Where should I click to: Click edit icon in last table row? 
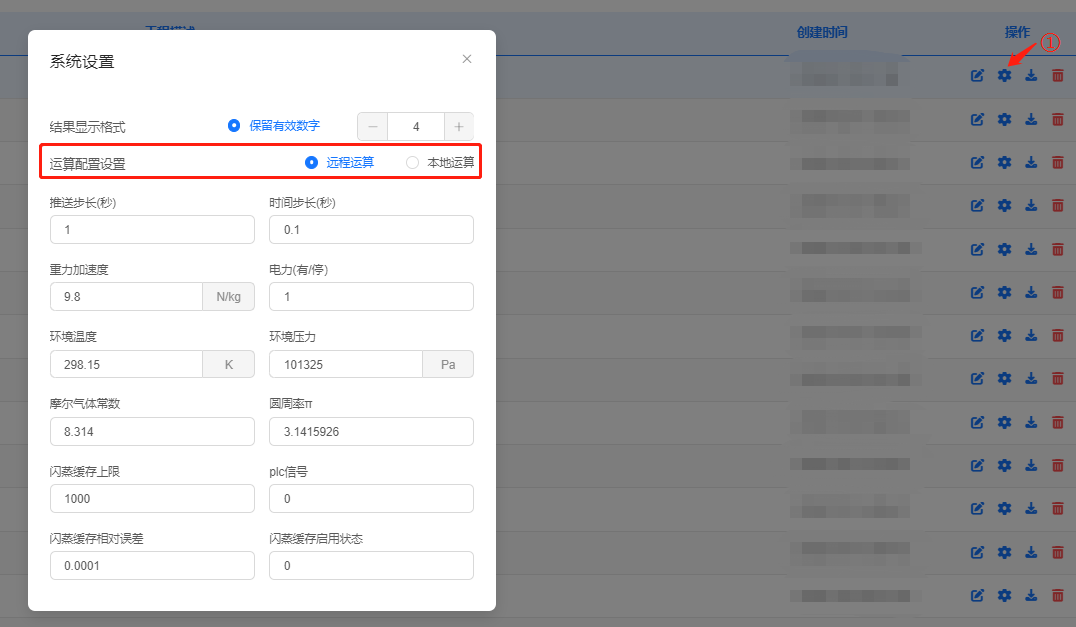pyautogui.click(x=977, y=595)
